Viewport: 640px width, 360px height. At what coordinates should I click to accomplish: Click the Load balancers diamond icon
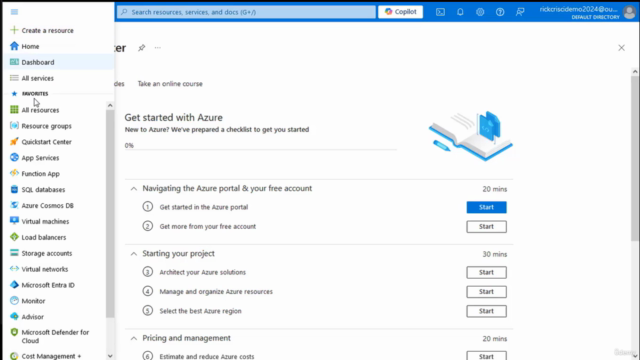point(14,237)
